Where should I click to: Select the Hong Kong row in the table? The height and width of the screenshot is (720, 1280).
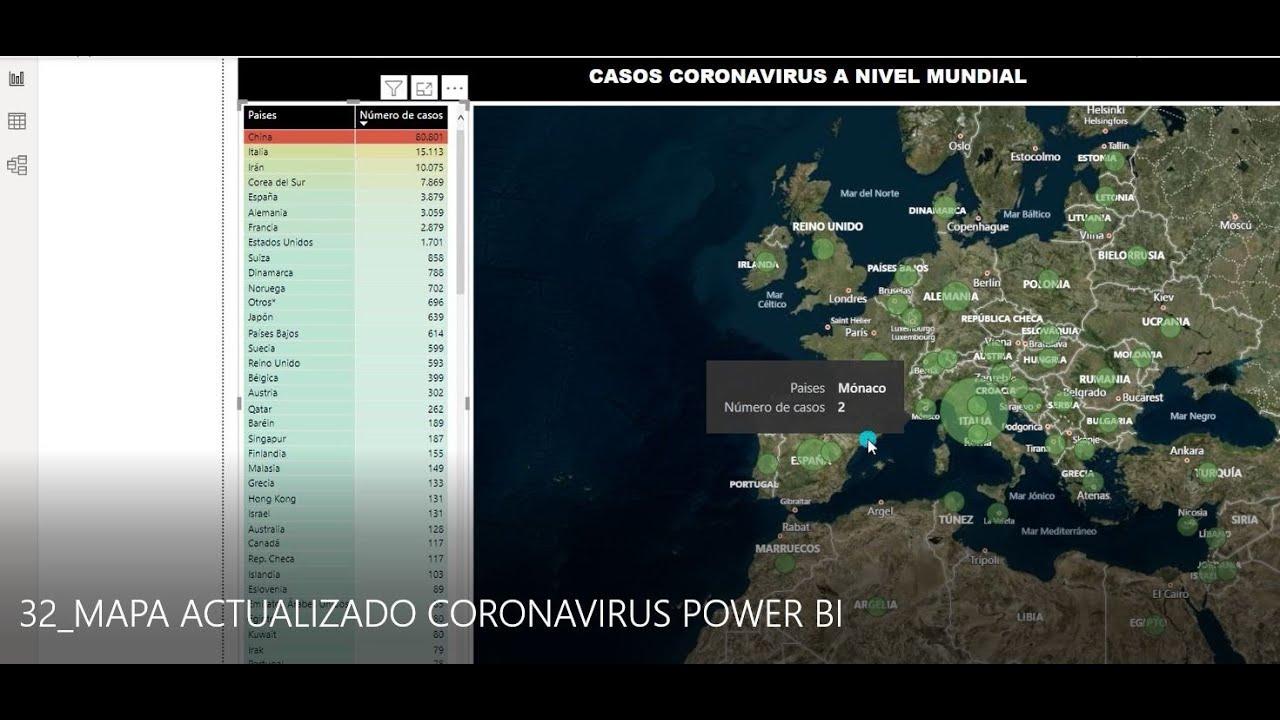(346, 499)
